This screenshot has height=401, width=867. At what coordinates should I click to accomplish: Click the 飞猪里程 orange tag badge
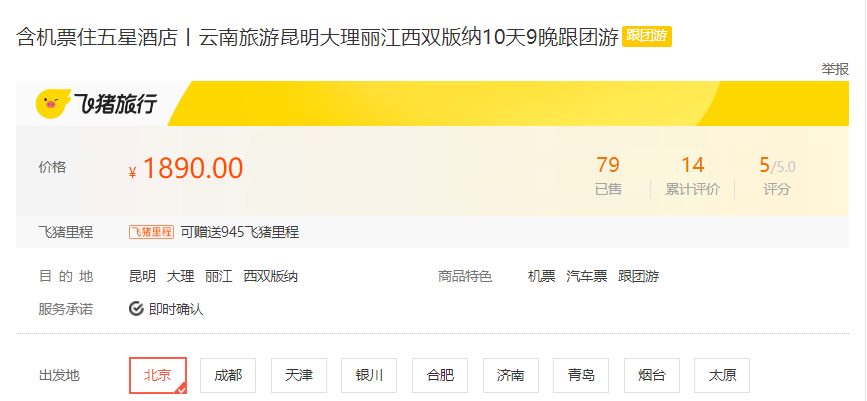(x=152, y=232)
